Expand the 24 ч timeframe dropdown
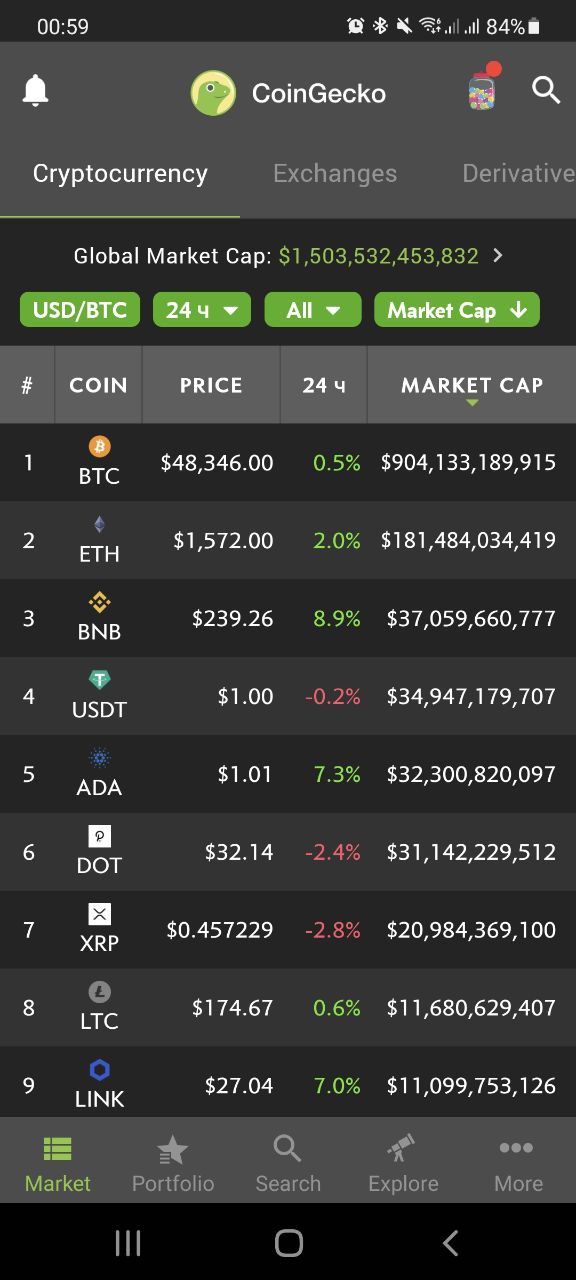 coord(202,310)
